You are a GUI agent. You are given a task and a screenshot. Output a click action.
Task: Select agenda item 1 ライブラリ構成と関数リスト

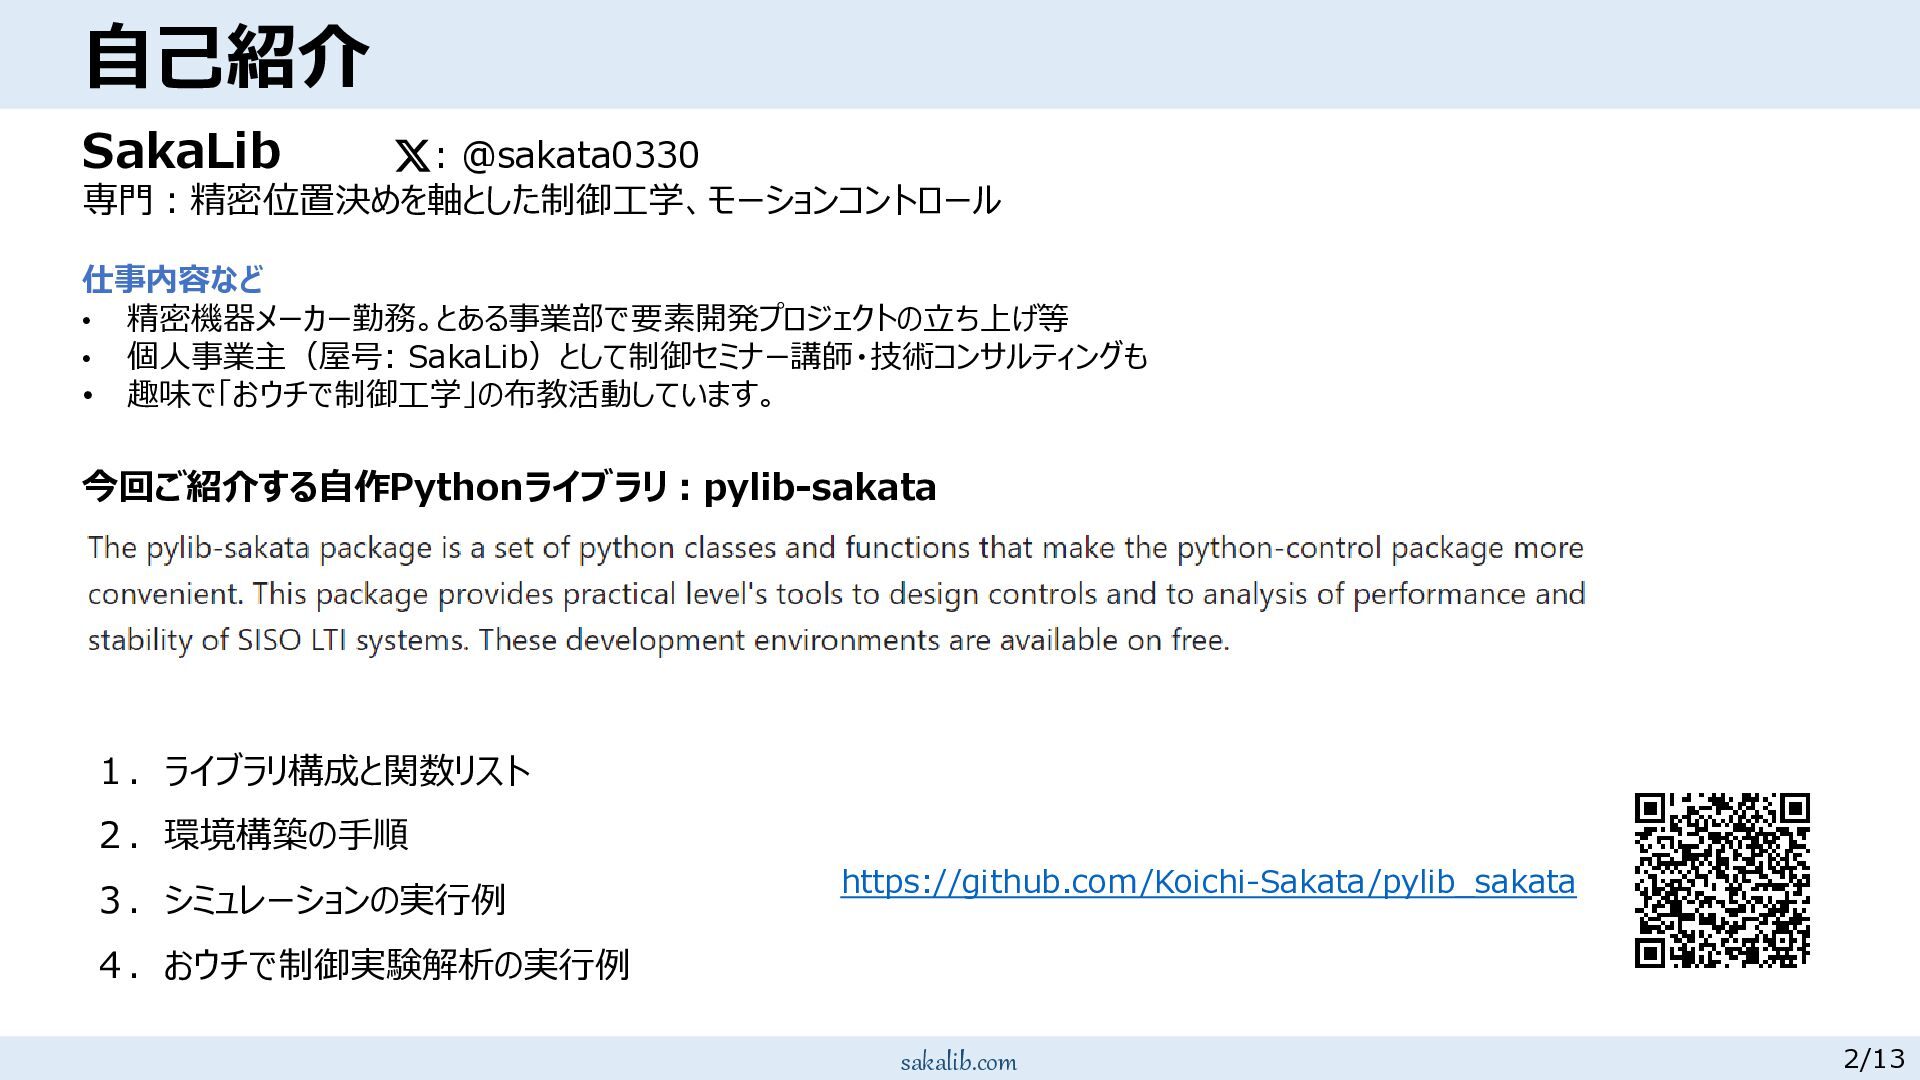(x=346, y=771)
